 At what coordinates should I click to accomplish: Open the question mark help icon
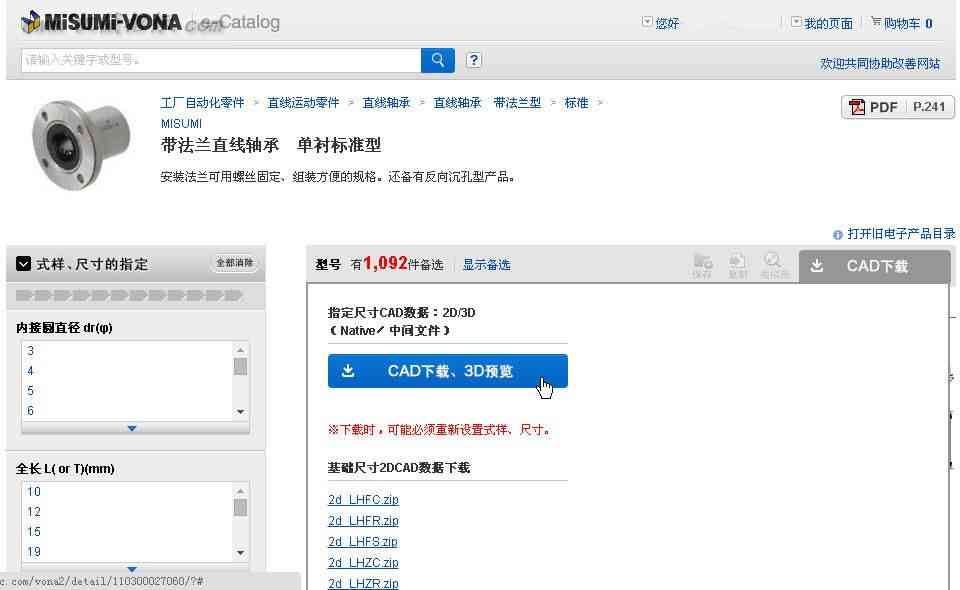click(473, 60)
